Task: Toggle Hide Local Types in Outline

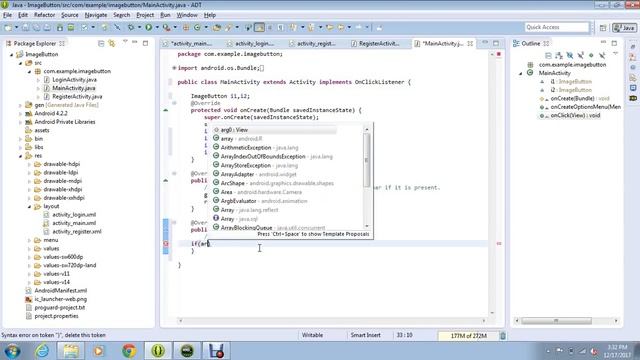Action: tap(602, 56)
